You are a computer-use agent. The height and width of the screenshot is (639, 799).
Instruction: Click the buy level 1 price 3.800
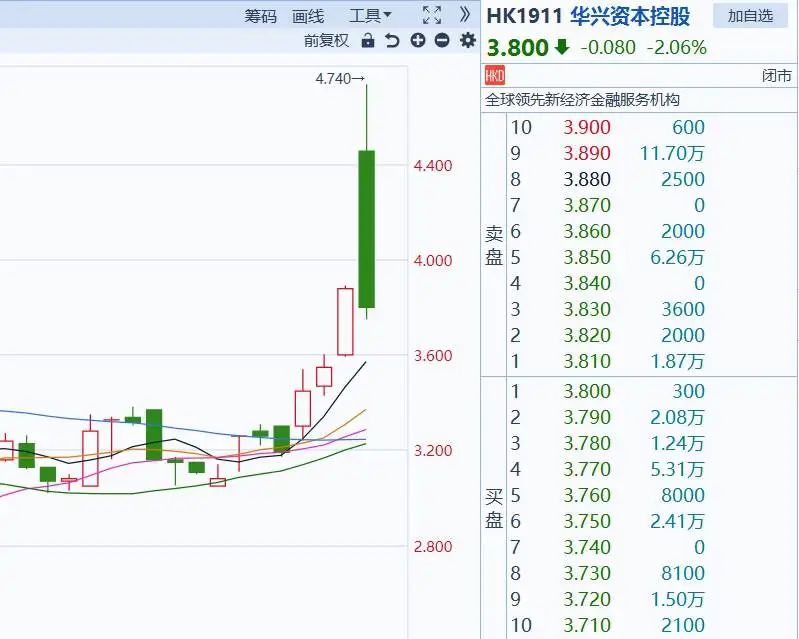click(586, 391)
